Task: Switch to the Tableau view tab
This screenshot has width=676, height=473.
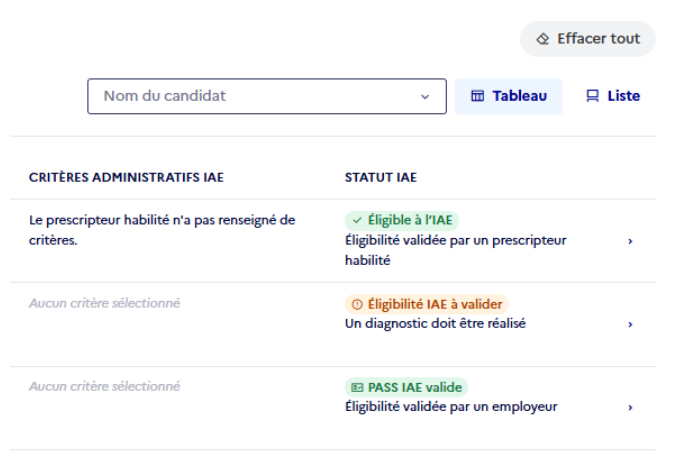Action: [509, 96]
